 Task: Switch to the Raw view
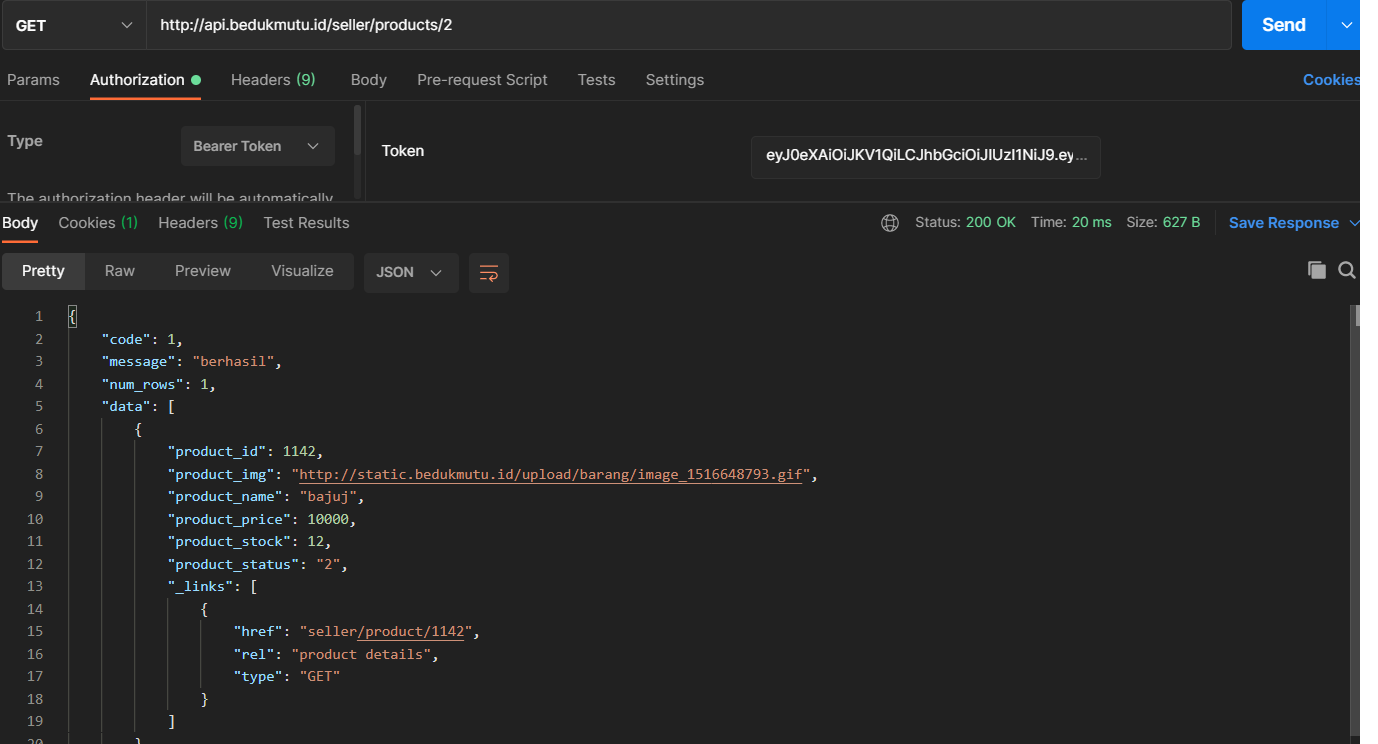click(120, 271)
